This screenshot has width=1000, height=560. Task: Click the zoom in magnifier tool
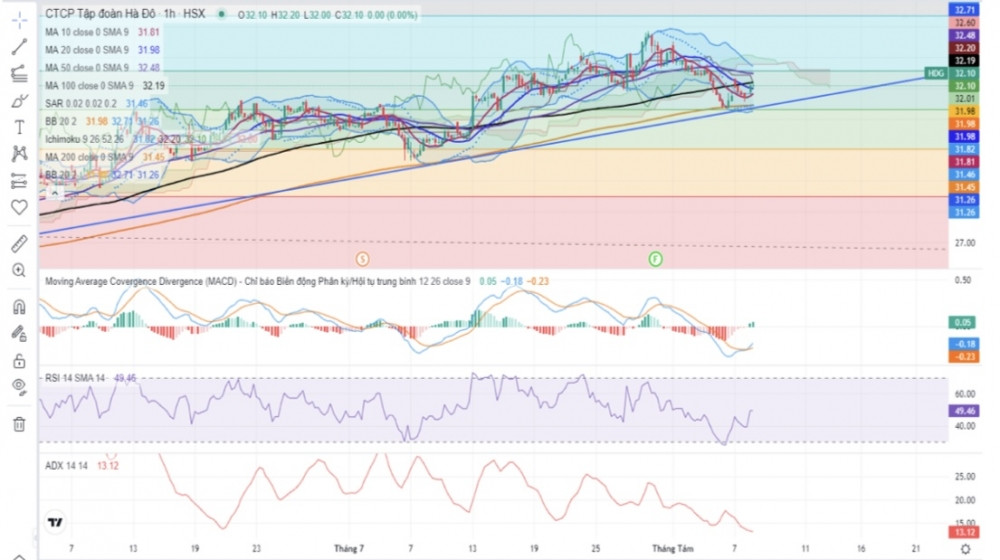19,270
